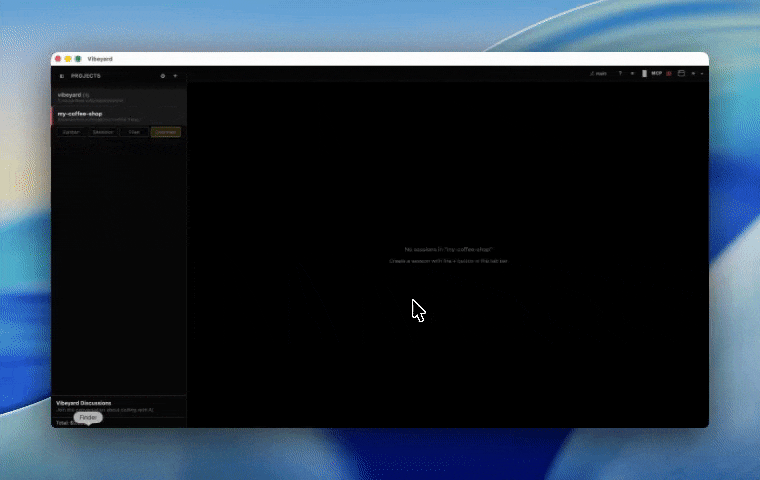
Task: Click the "No sessions in my-coffee-shop" message
Action: [448, 250]
